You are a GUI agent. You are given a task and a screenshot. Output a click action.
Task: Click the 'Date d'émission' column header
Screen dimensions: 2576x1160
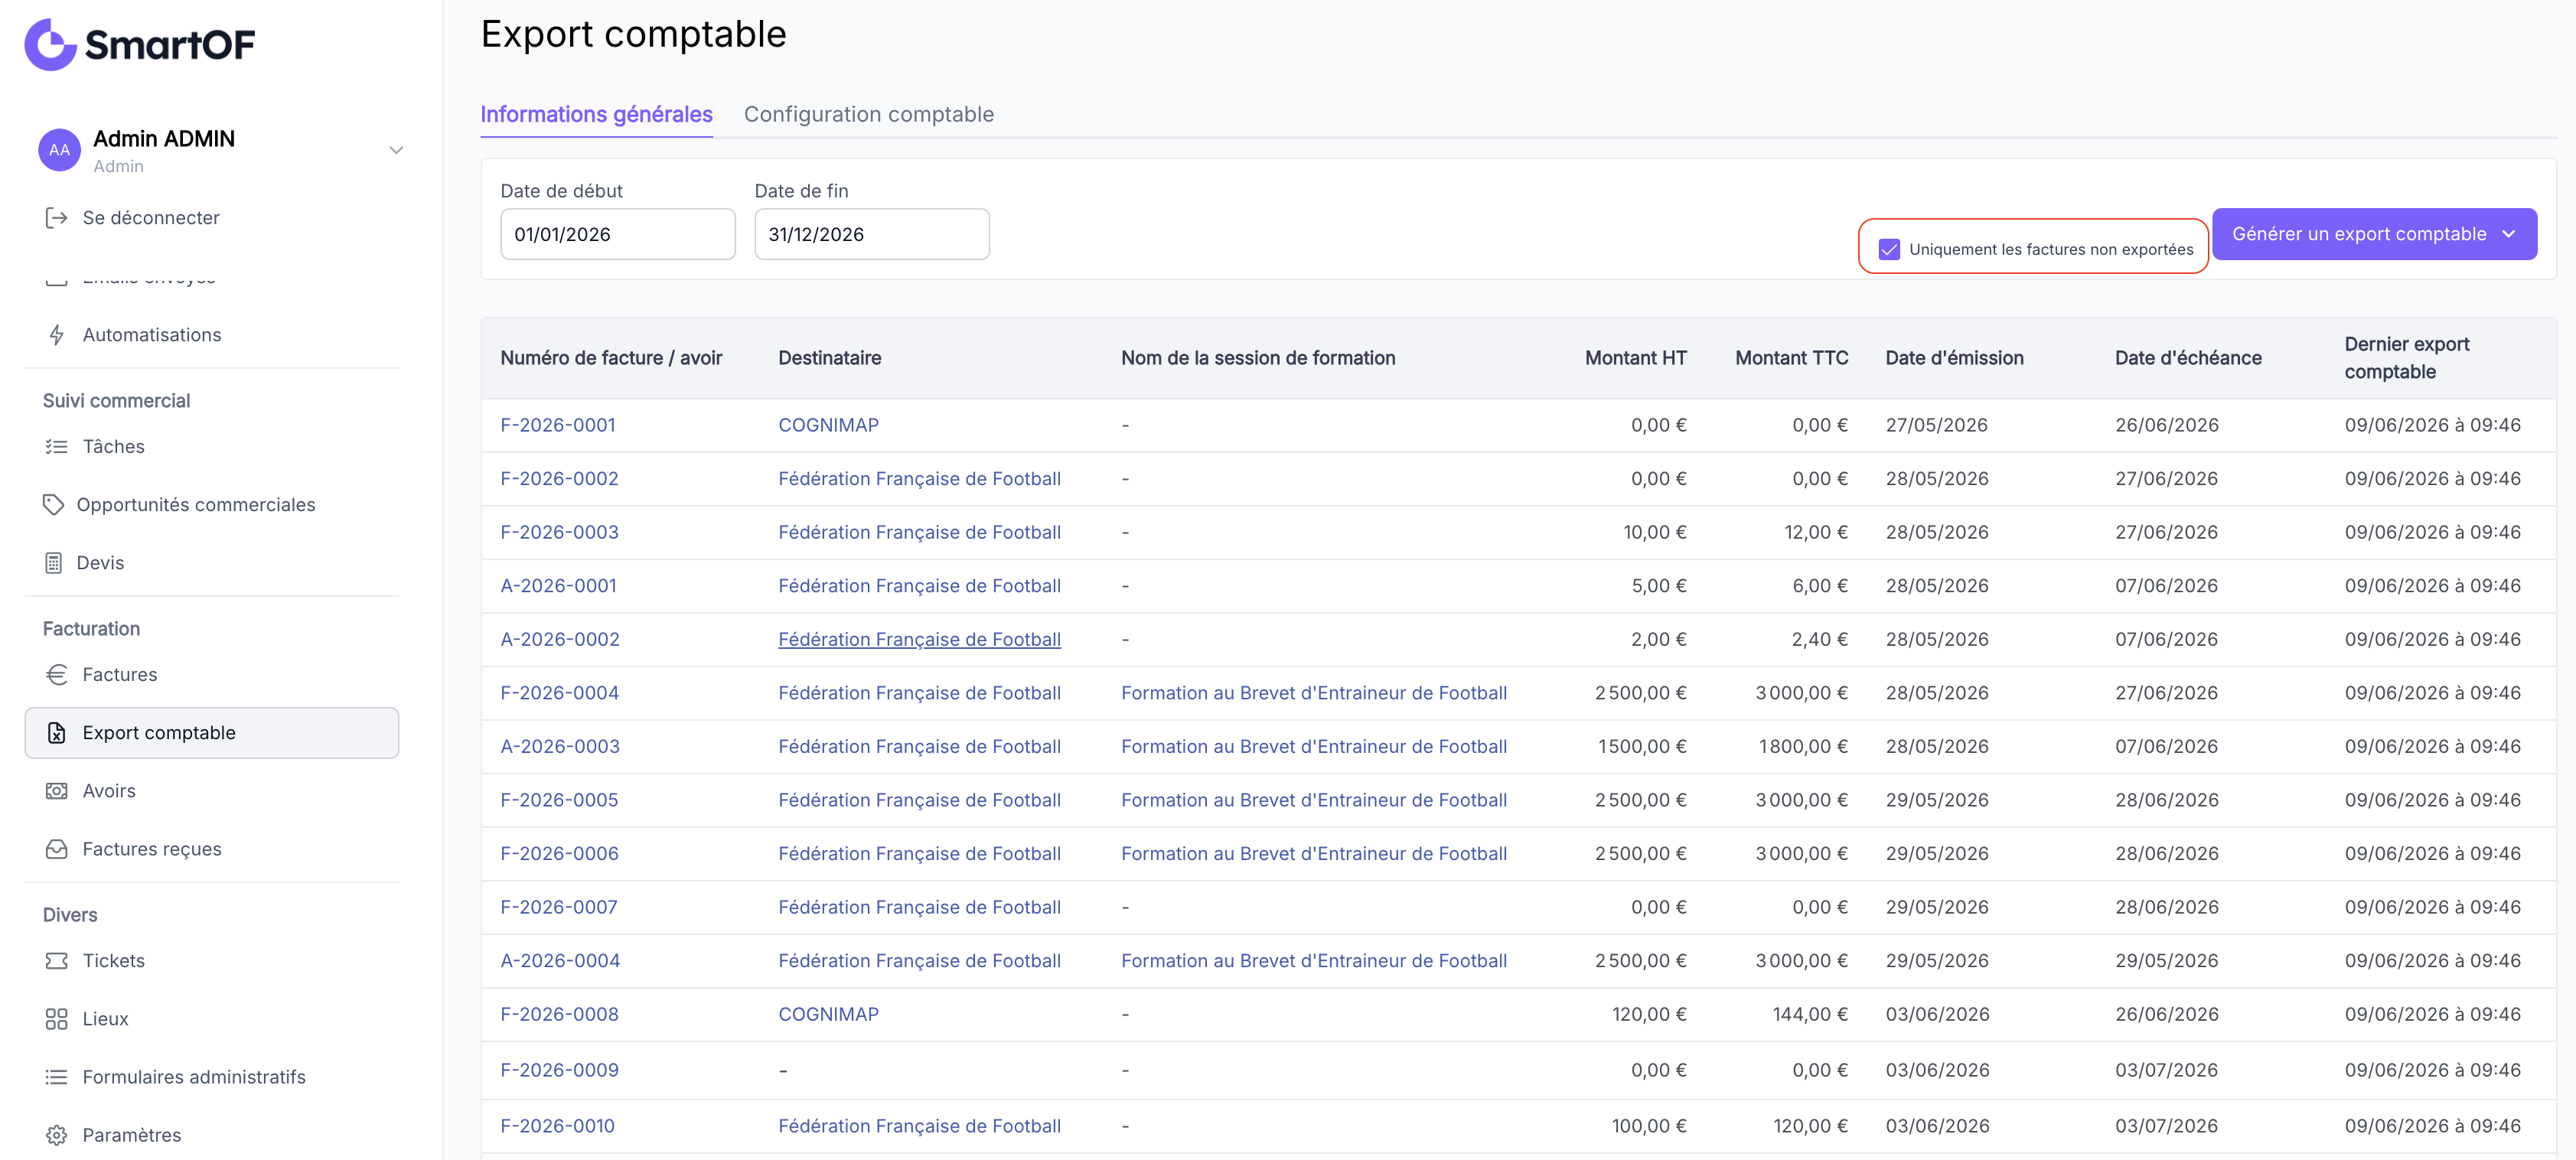1954,358
